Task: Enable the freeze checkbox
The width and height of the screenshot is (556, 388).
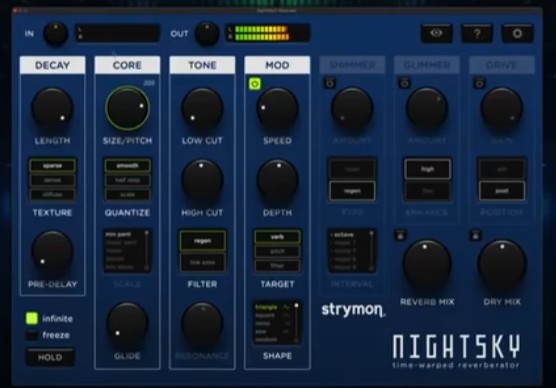Action: [x=32, y=335]
